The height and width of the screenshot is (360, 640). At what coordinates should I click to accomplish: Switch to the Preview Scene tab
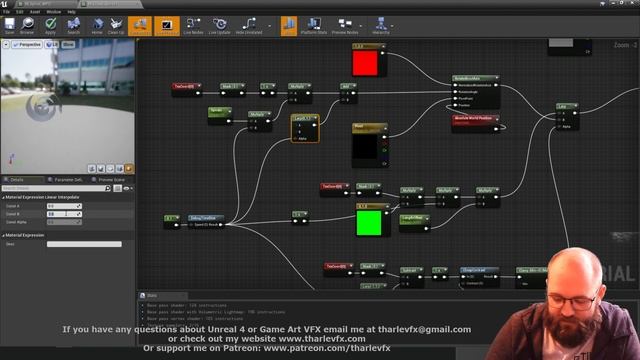pyautogui.click(x=110, y=180)
